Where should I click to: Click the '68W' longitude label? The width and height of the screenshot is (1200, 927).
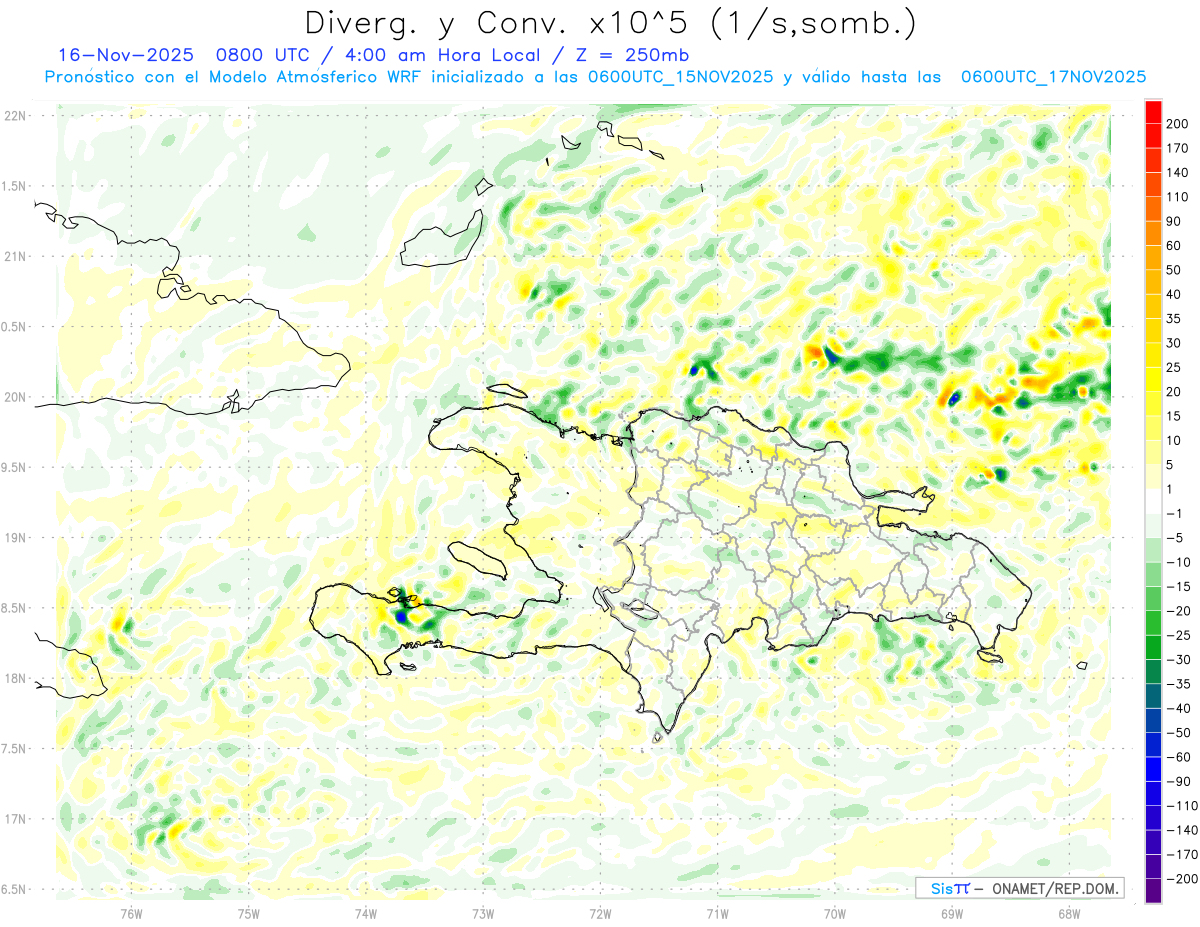(x=1069, y=914)
